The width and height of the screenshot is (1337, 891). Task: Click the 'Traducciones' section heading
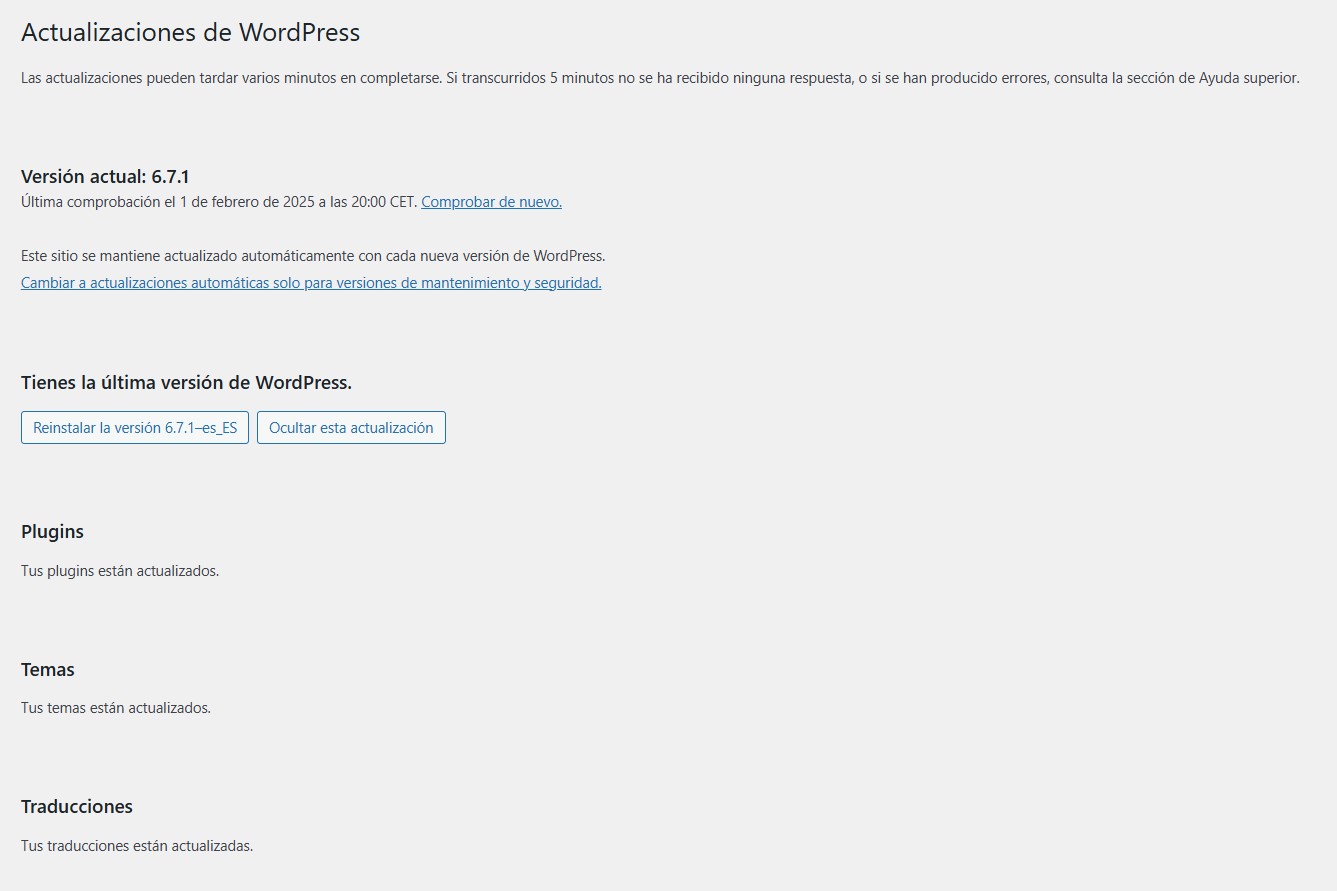pyautogui.click(x=77, y=806)
